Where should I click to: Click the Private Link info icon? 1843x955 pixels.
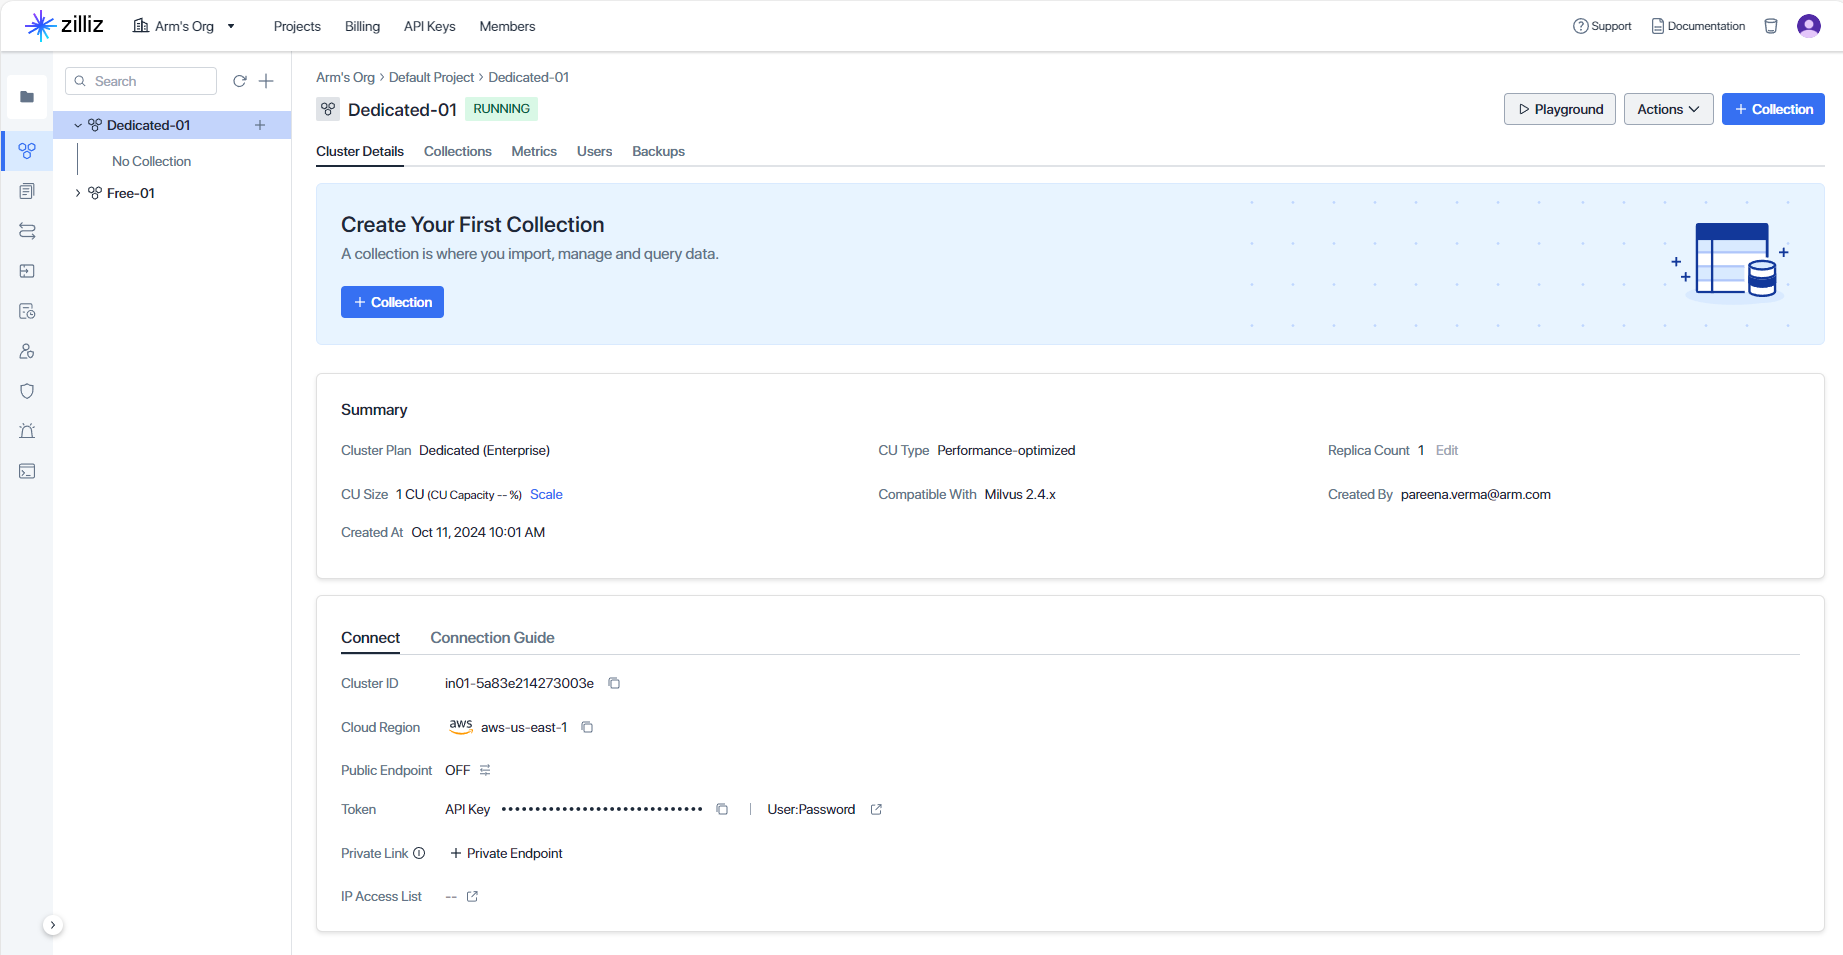click(419, 853)
